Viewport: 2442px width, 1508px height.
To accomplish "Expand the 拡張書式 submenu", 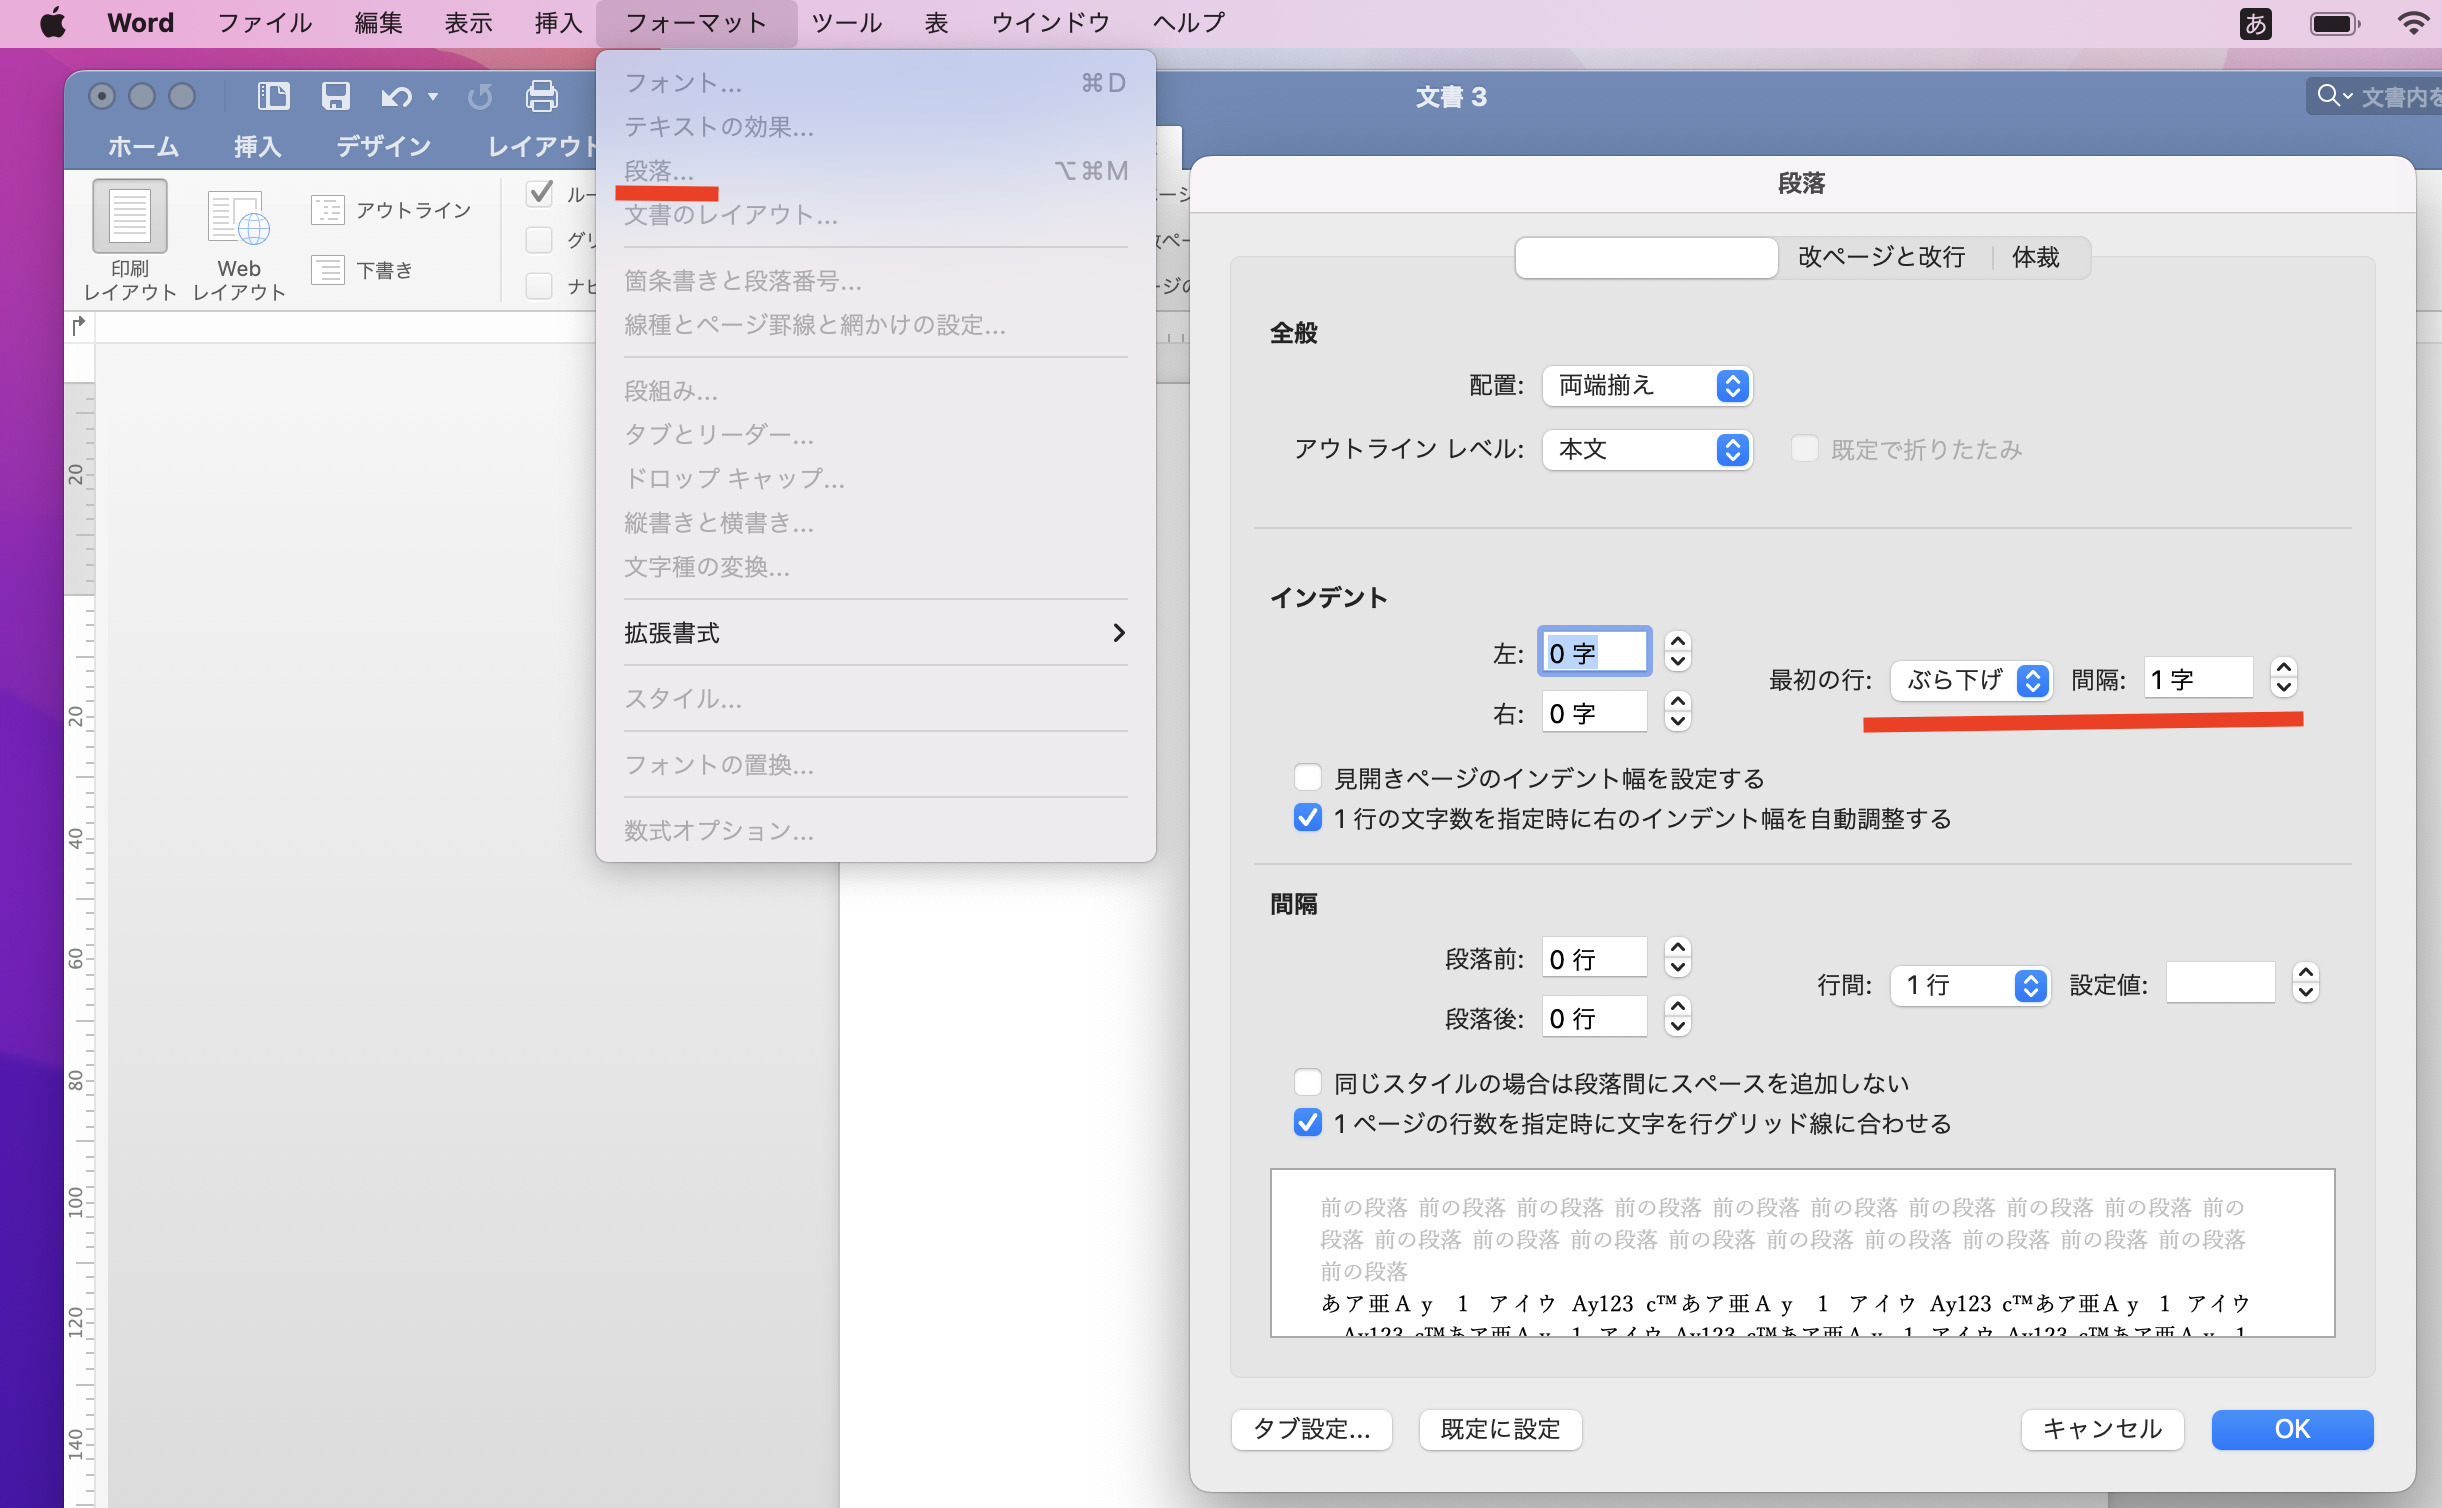I will click(875, 632).
